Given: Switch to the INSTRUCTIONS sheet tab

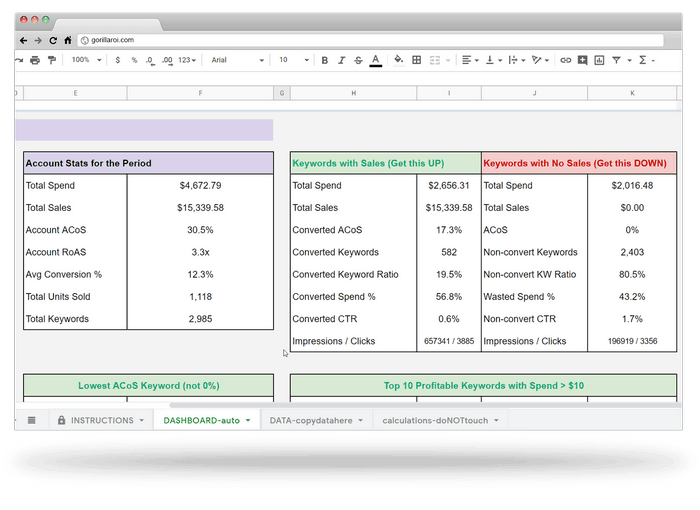Looking at the screenshot, I should pyautogui.click(x=101, y=420).
